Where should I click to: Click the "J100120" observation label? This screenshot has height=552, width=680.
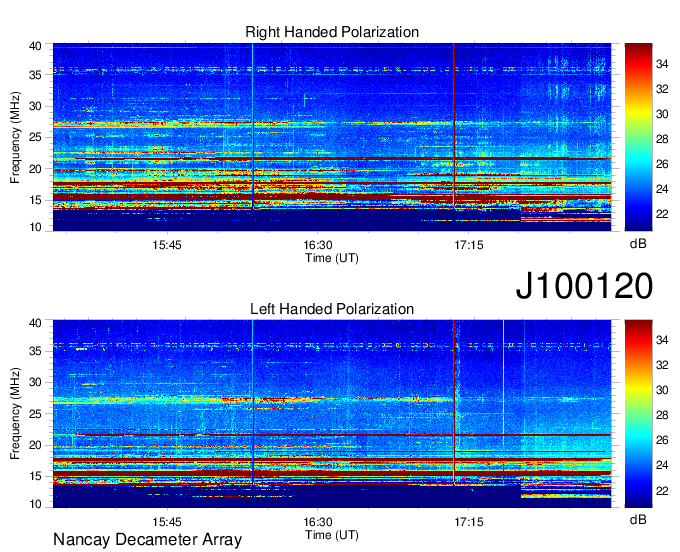point(584,286)
